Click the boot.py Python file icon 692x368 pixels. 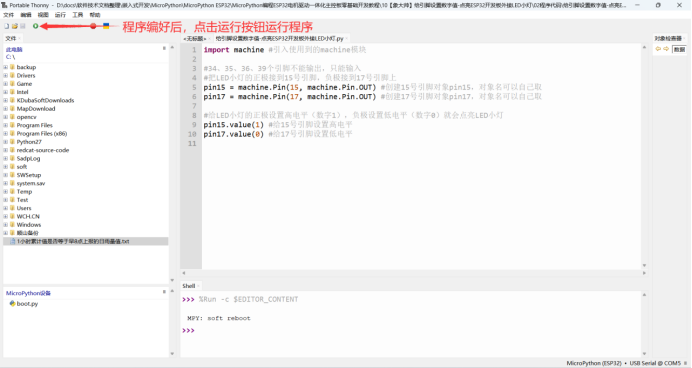12,304
